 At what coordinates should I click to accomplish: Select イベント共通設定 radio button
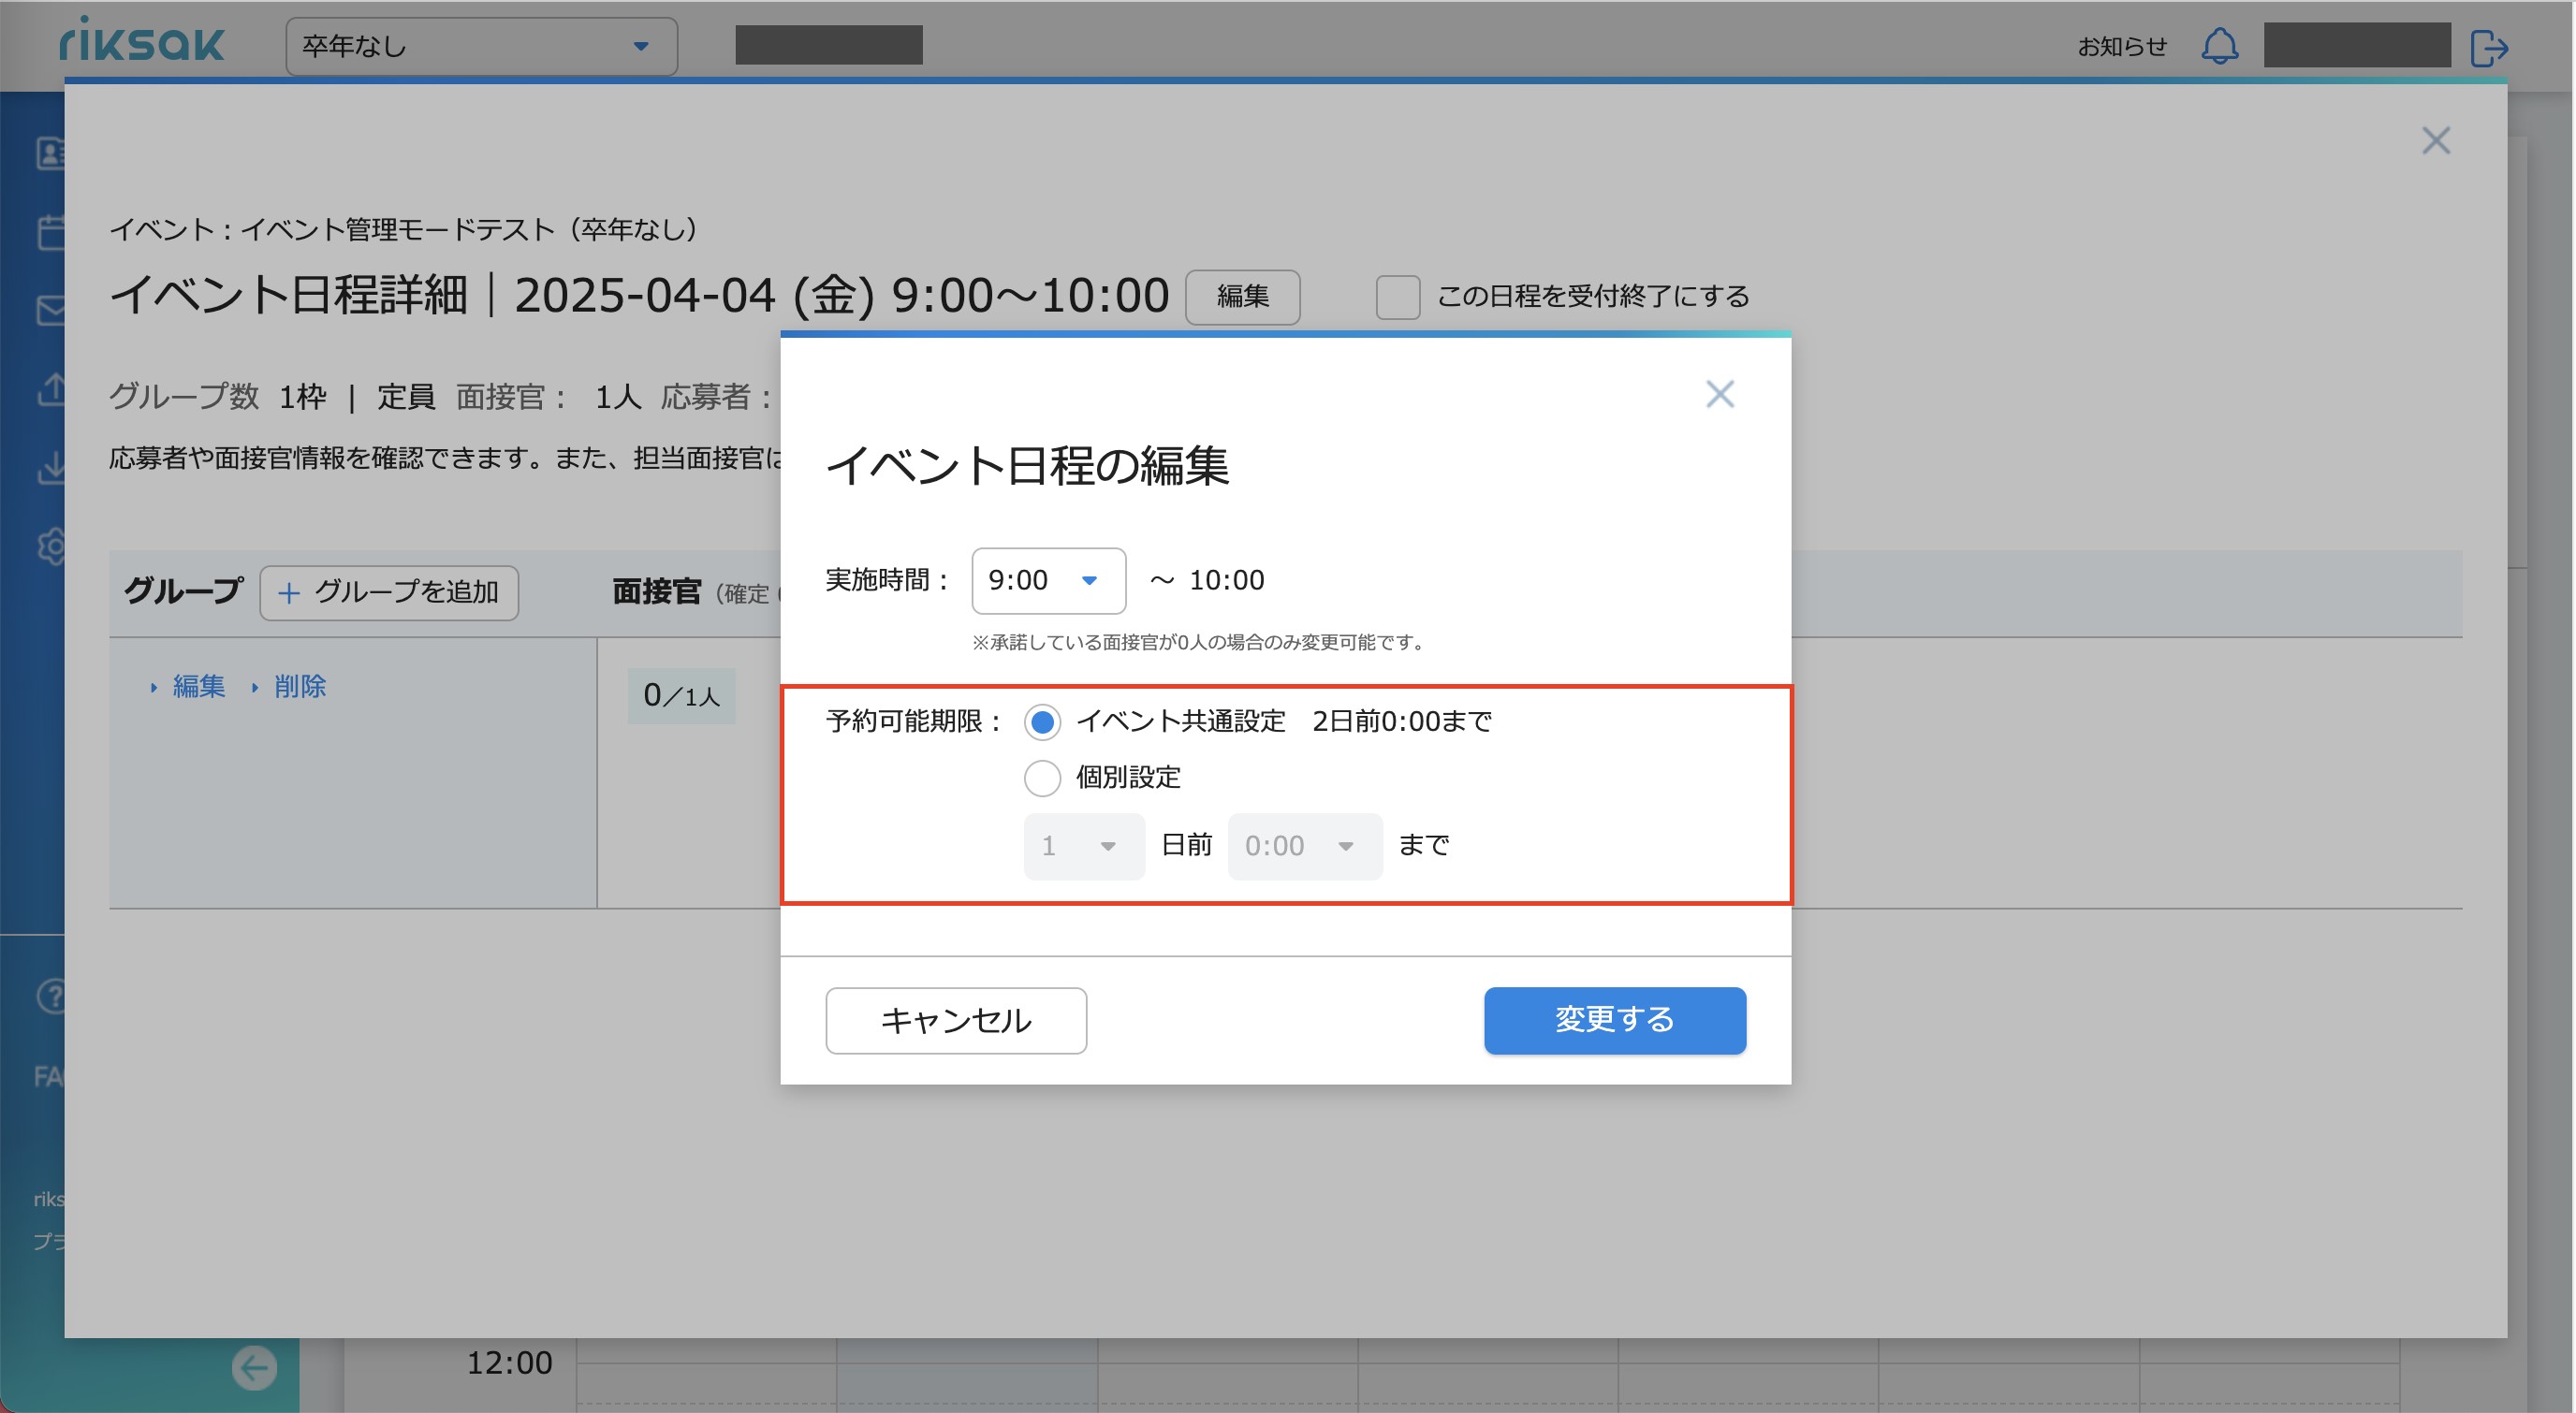click(x=1042, y=722)
